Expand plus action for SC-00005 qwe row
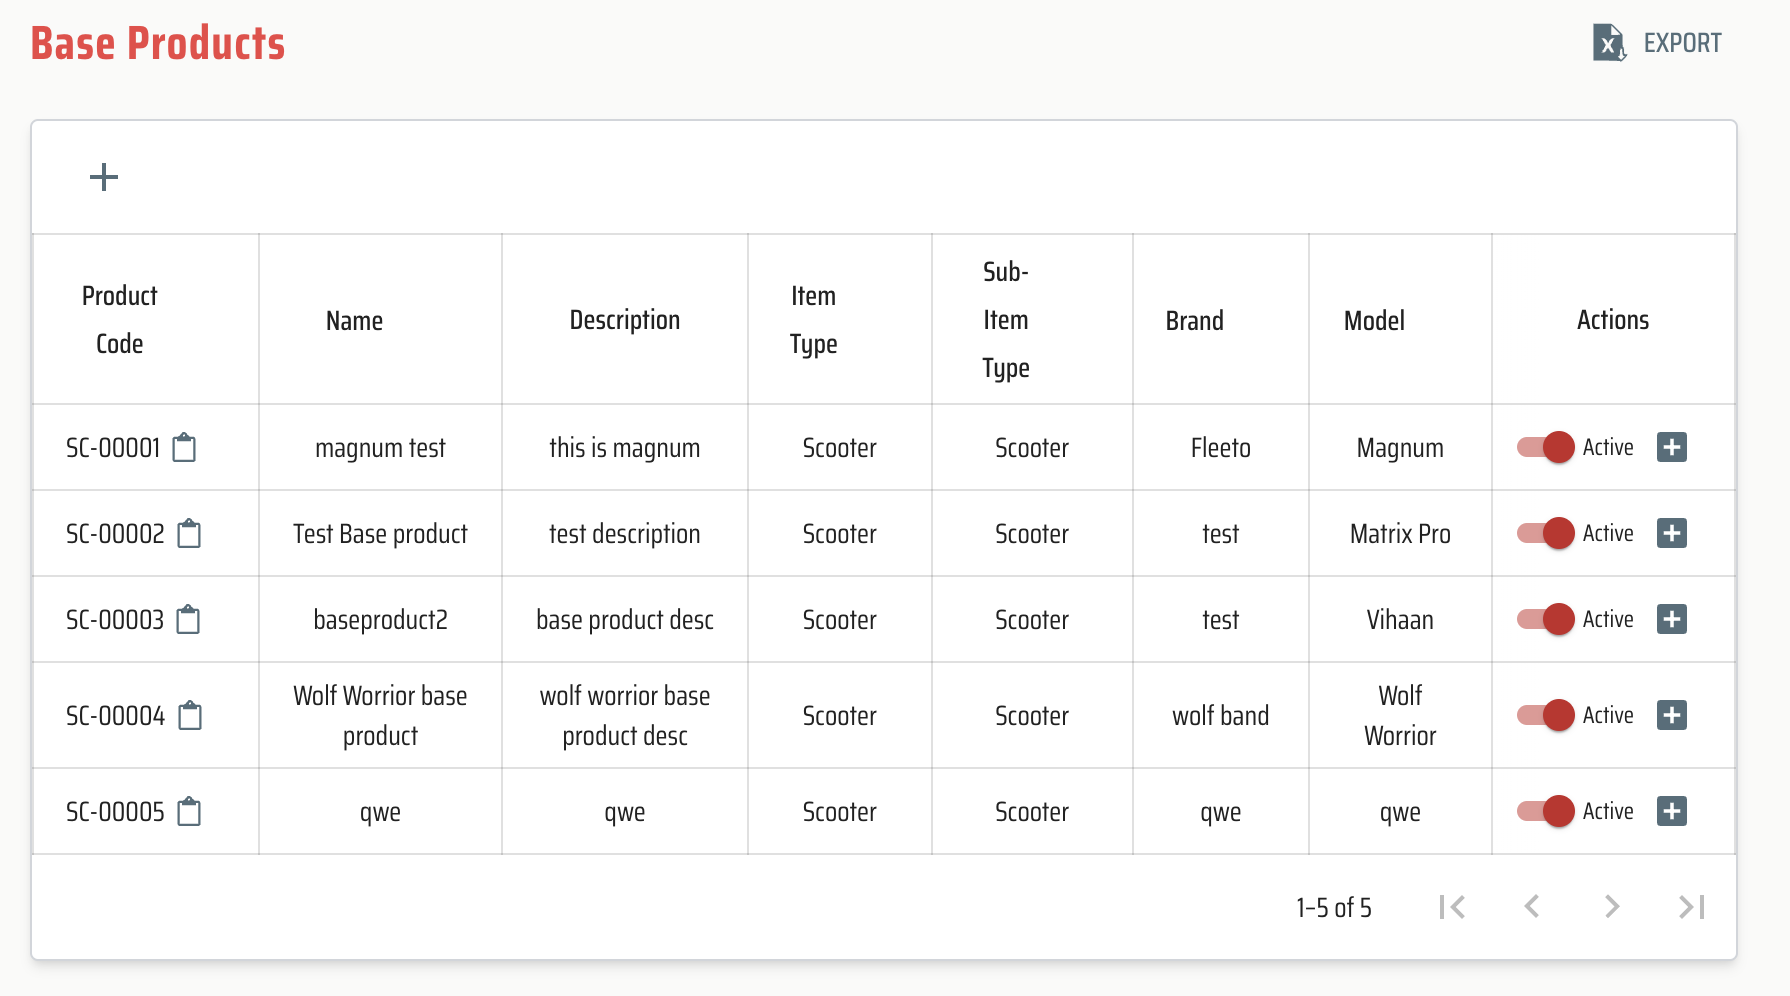1790x996 pixels. 1671,811
